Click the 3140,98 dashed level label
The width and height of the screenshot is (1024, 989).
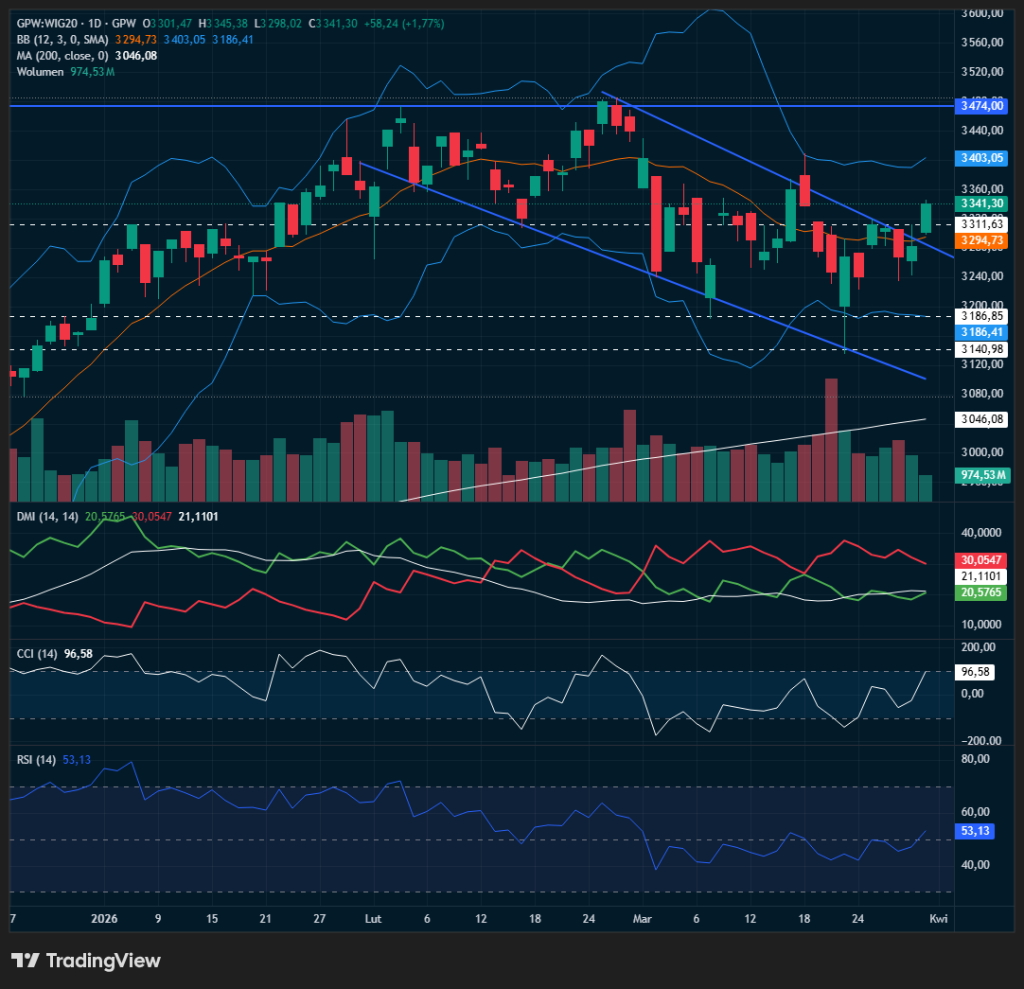point(981,349)
